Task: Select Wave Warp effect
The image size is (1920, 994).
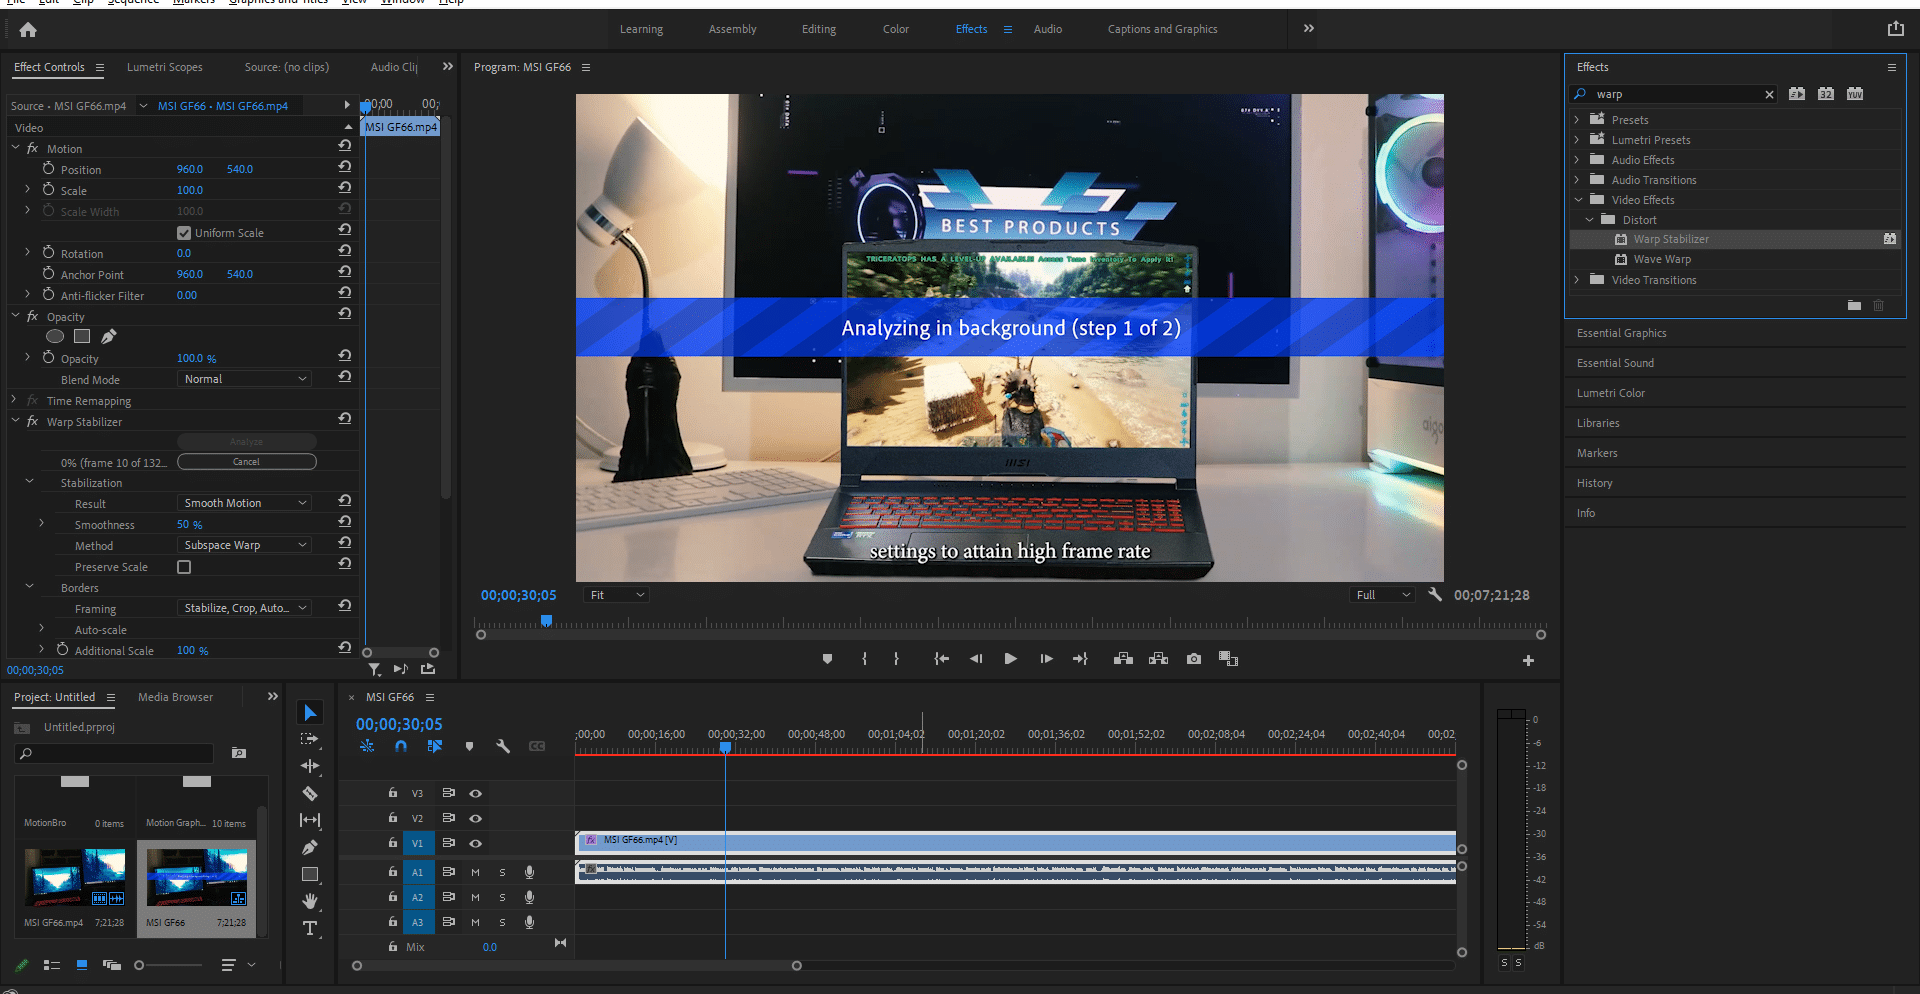Action: tap(1663, 259)
